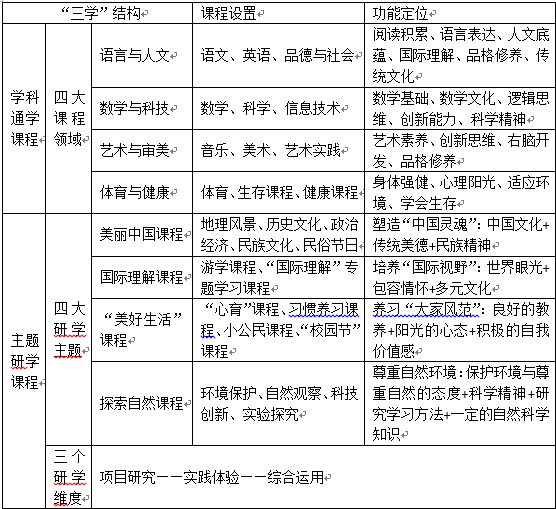556x509 pixels.
Task: Click the 数学、科学、信息技术 cell
Action: (278, 108)
